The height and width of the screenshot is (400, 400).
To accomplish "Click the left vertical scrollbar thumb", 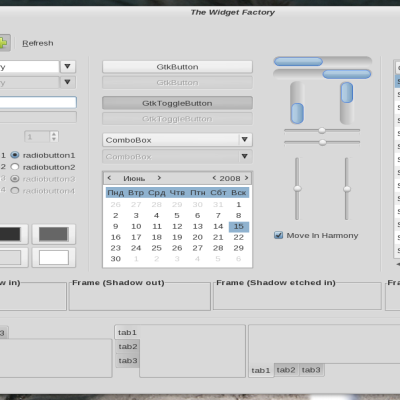I will click(x=297, y=113).
